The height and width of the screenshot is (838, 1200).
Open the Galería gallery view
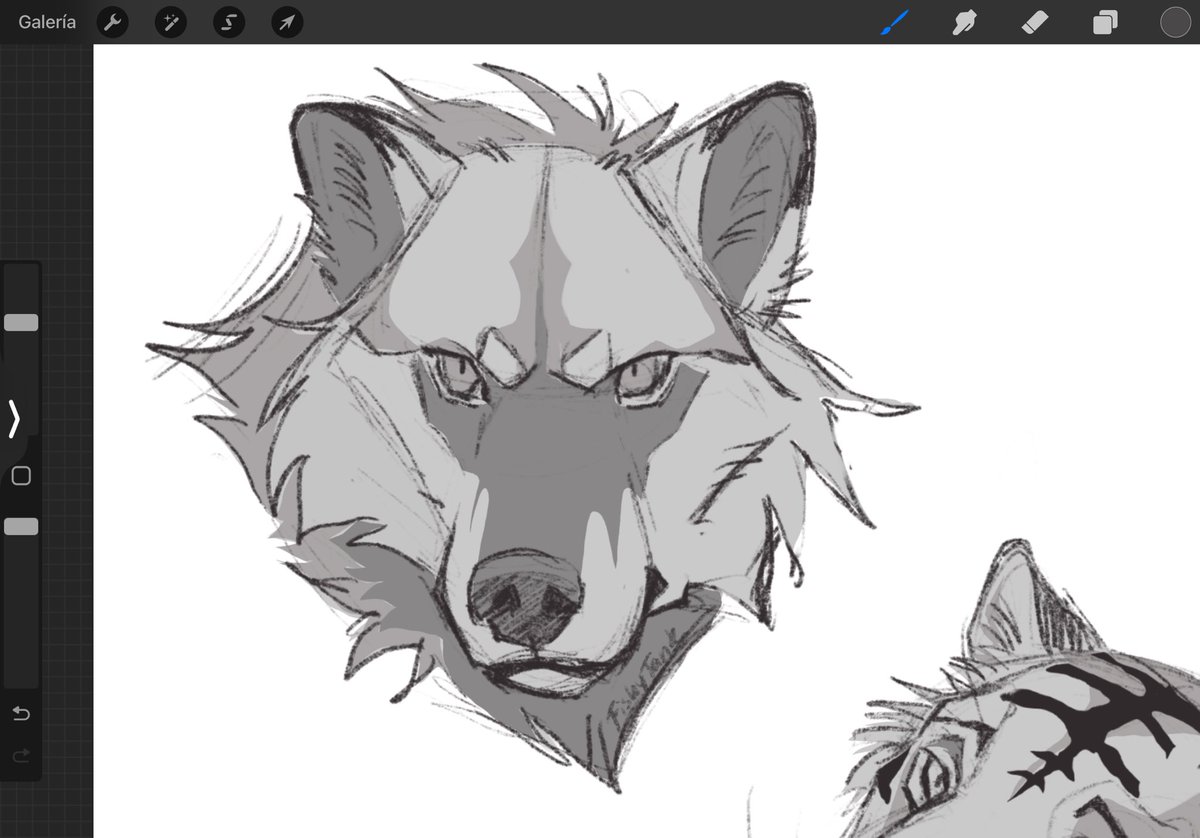pos(47,22)
